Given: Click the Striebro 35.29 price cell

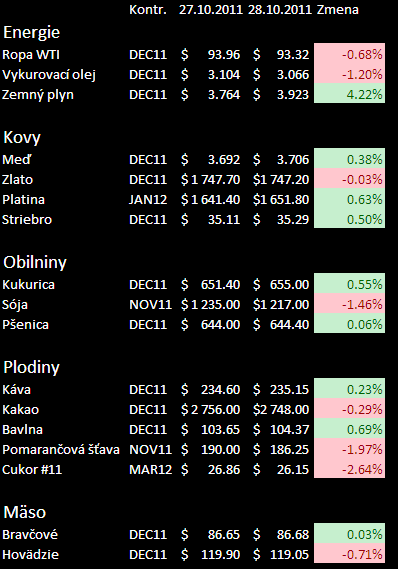Looking at the screenshot, I should click(281, 220).
